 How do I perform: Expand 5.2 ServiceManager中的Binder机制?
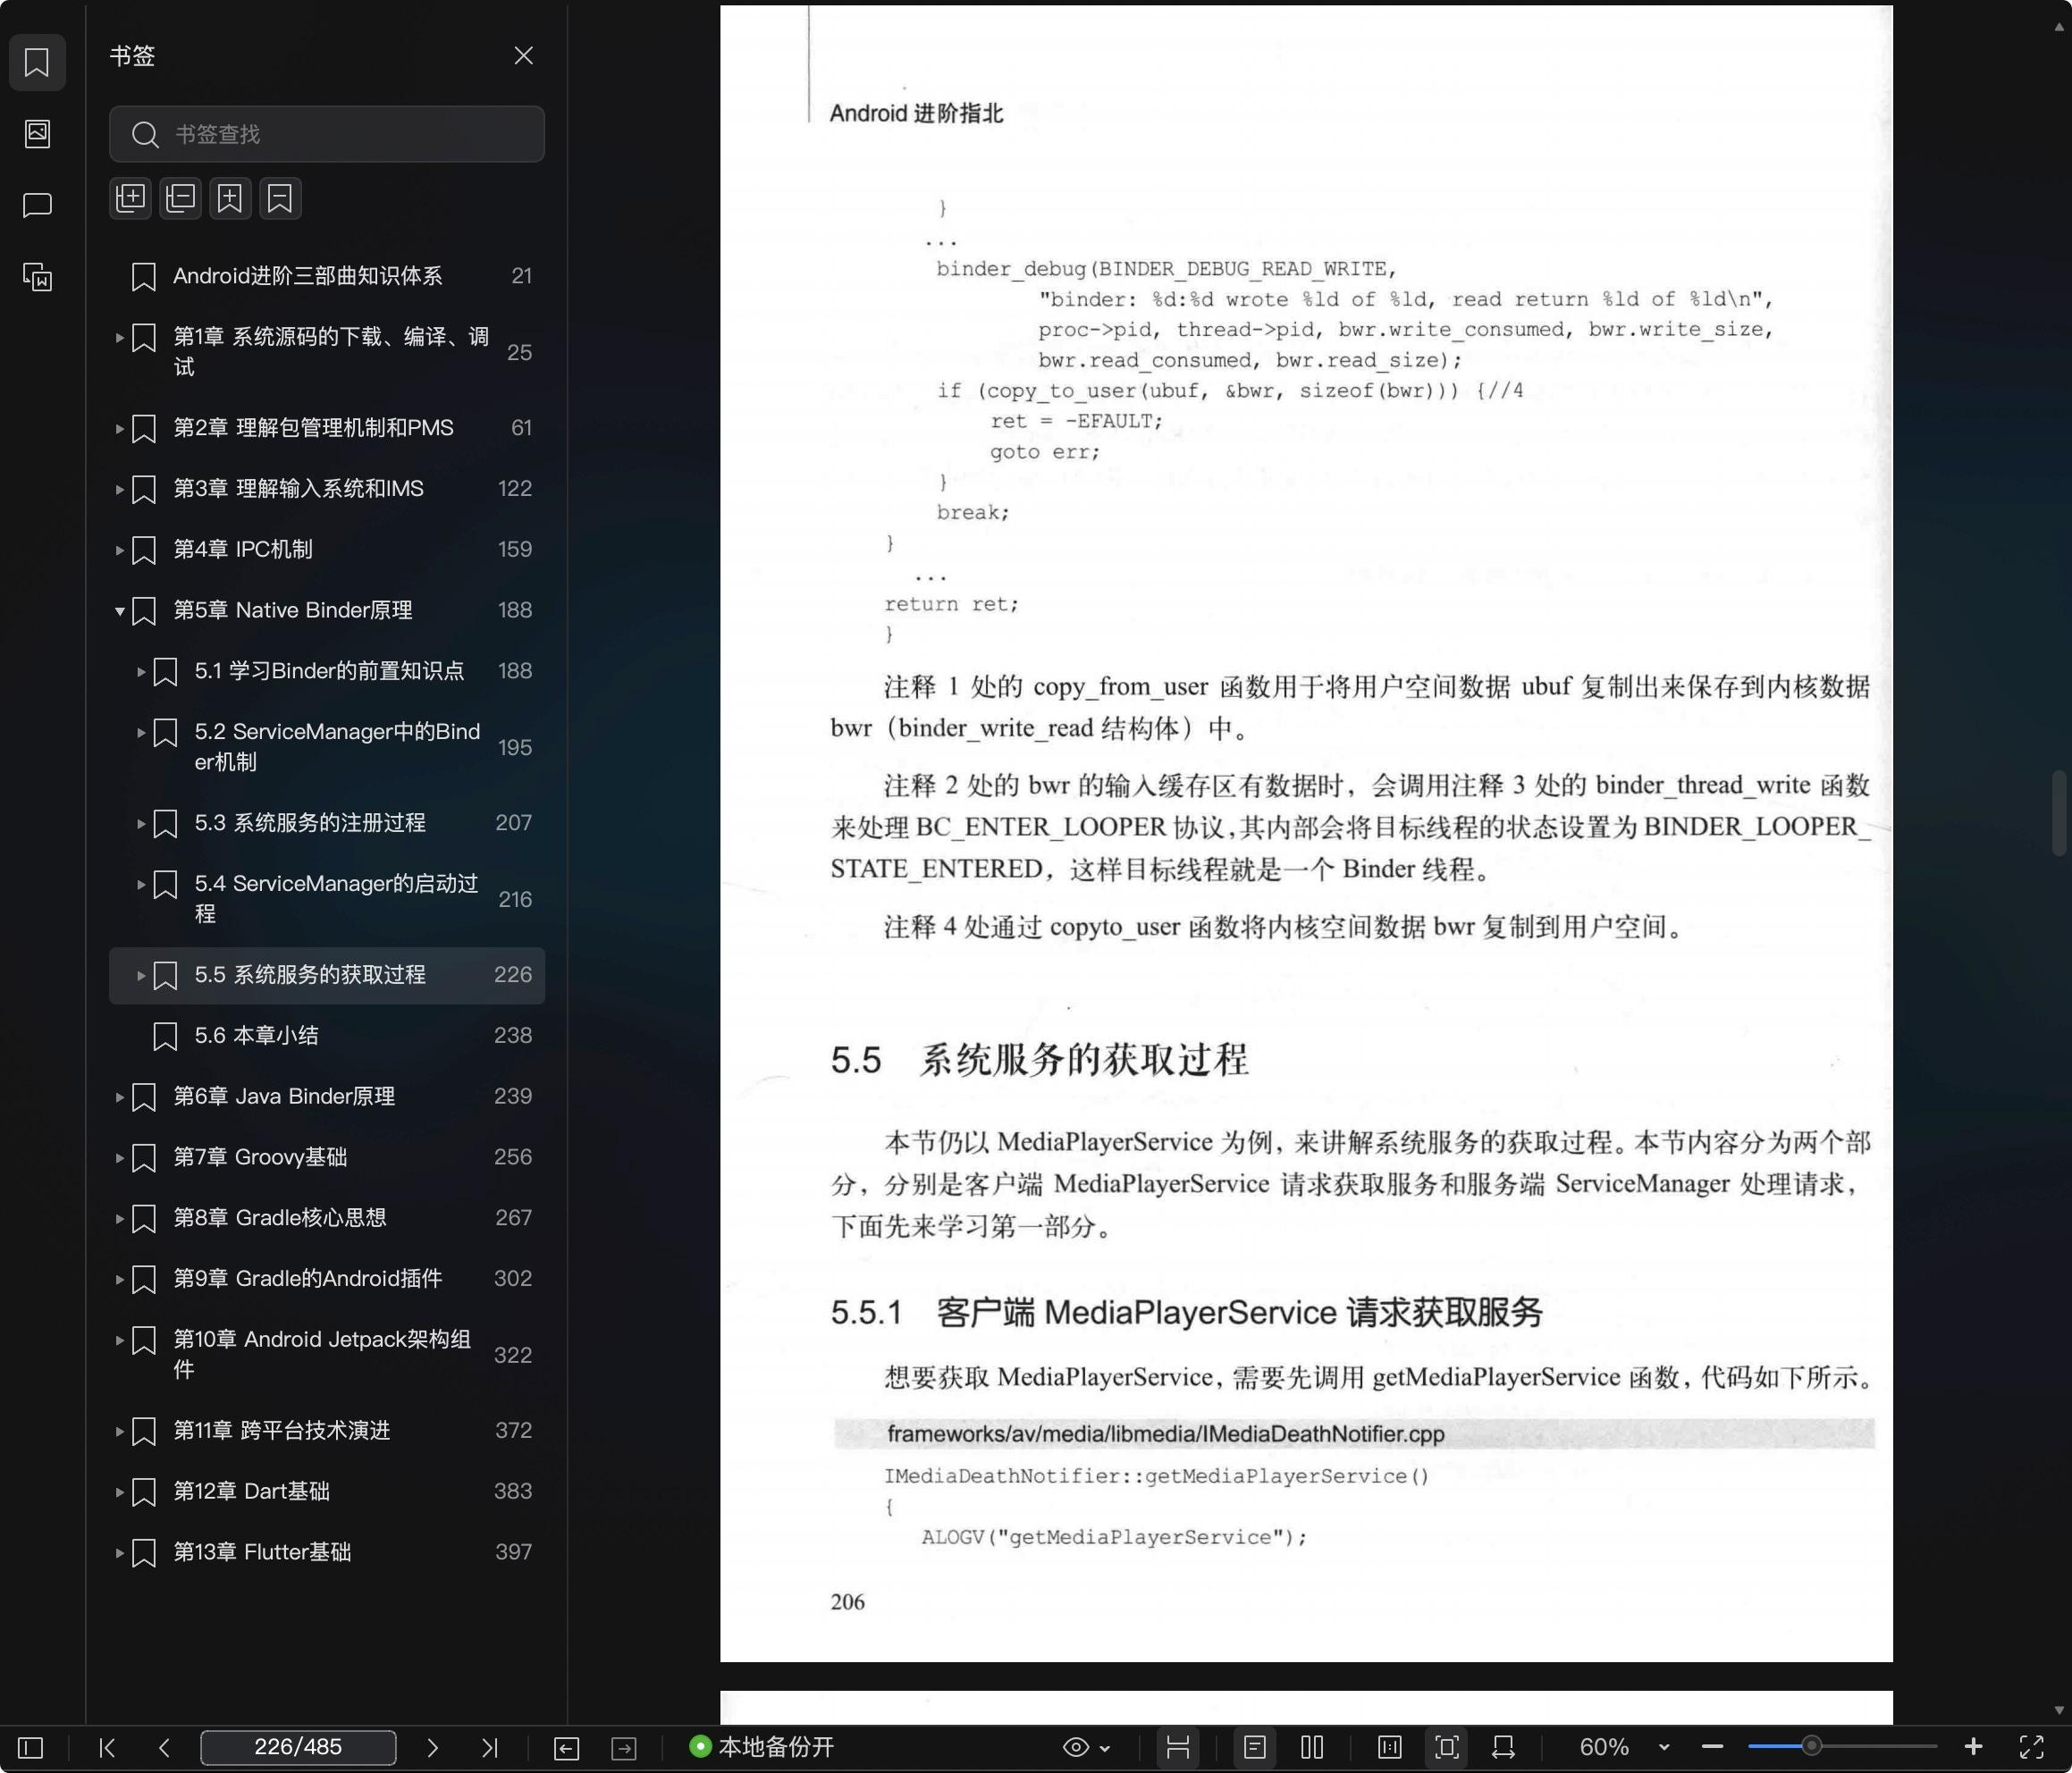141,733
